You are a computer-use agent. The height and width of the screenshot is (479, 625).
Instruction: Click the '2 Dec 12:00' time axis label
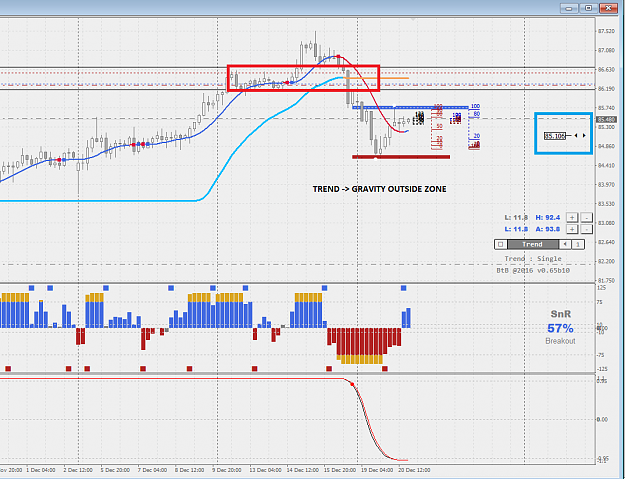click(78, 470)
